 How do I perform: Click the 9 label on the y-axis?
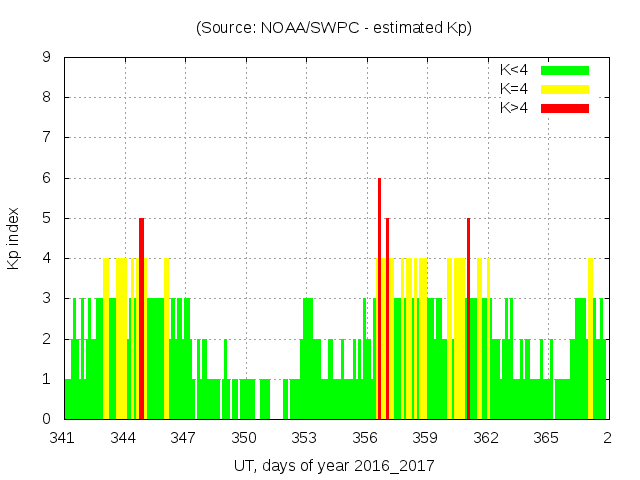pyautogui.click(x=47, y=57)
